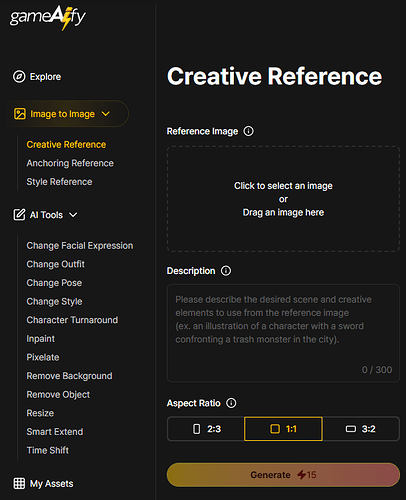This screenshot has width=406, height=500.
Task: Select the 3:2 landscape aspect ratio
Action: (x=361, y=429)
